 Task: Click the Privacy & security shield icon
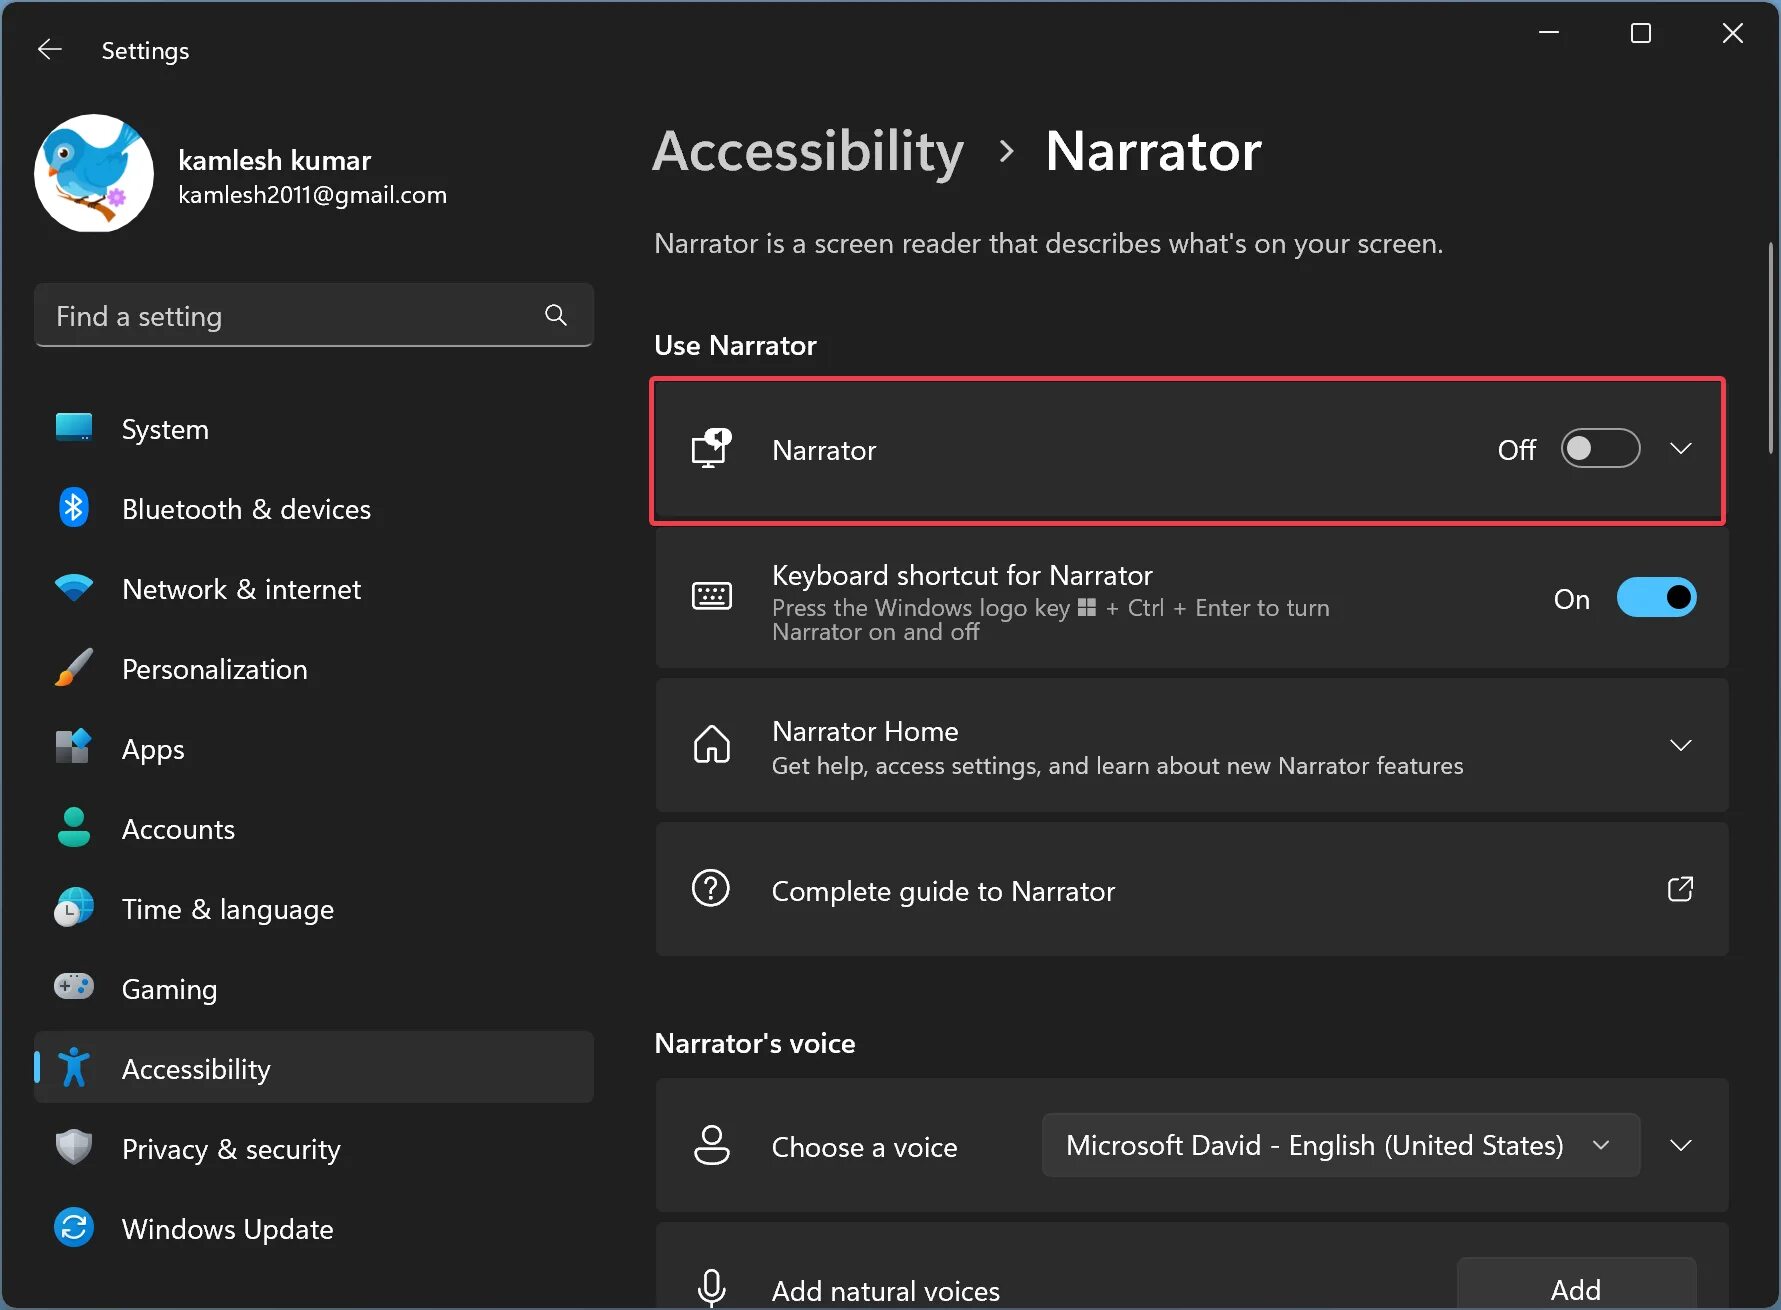[x=74, y=1148]
